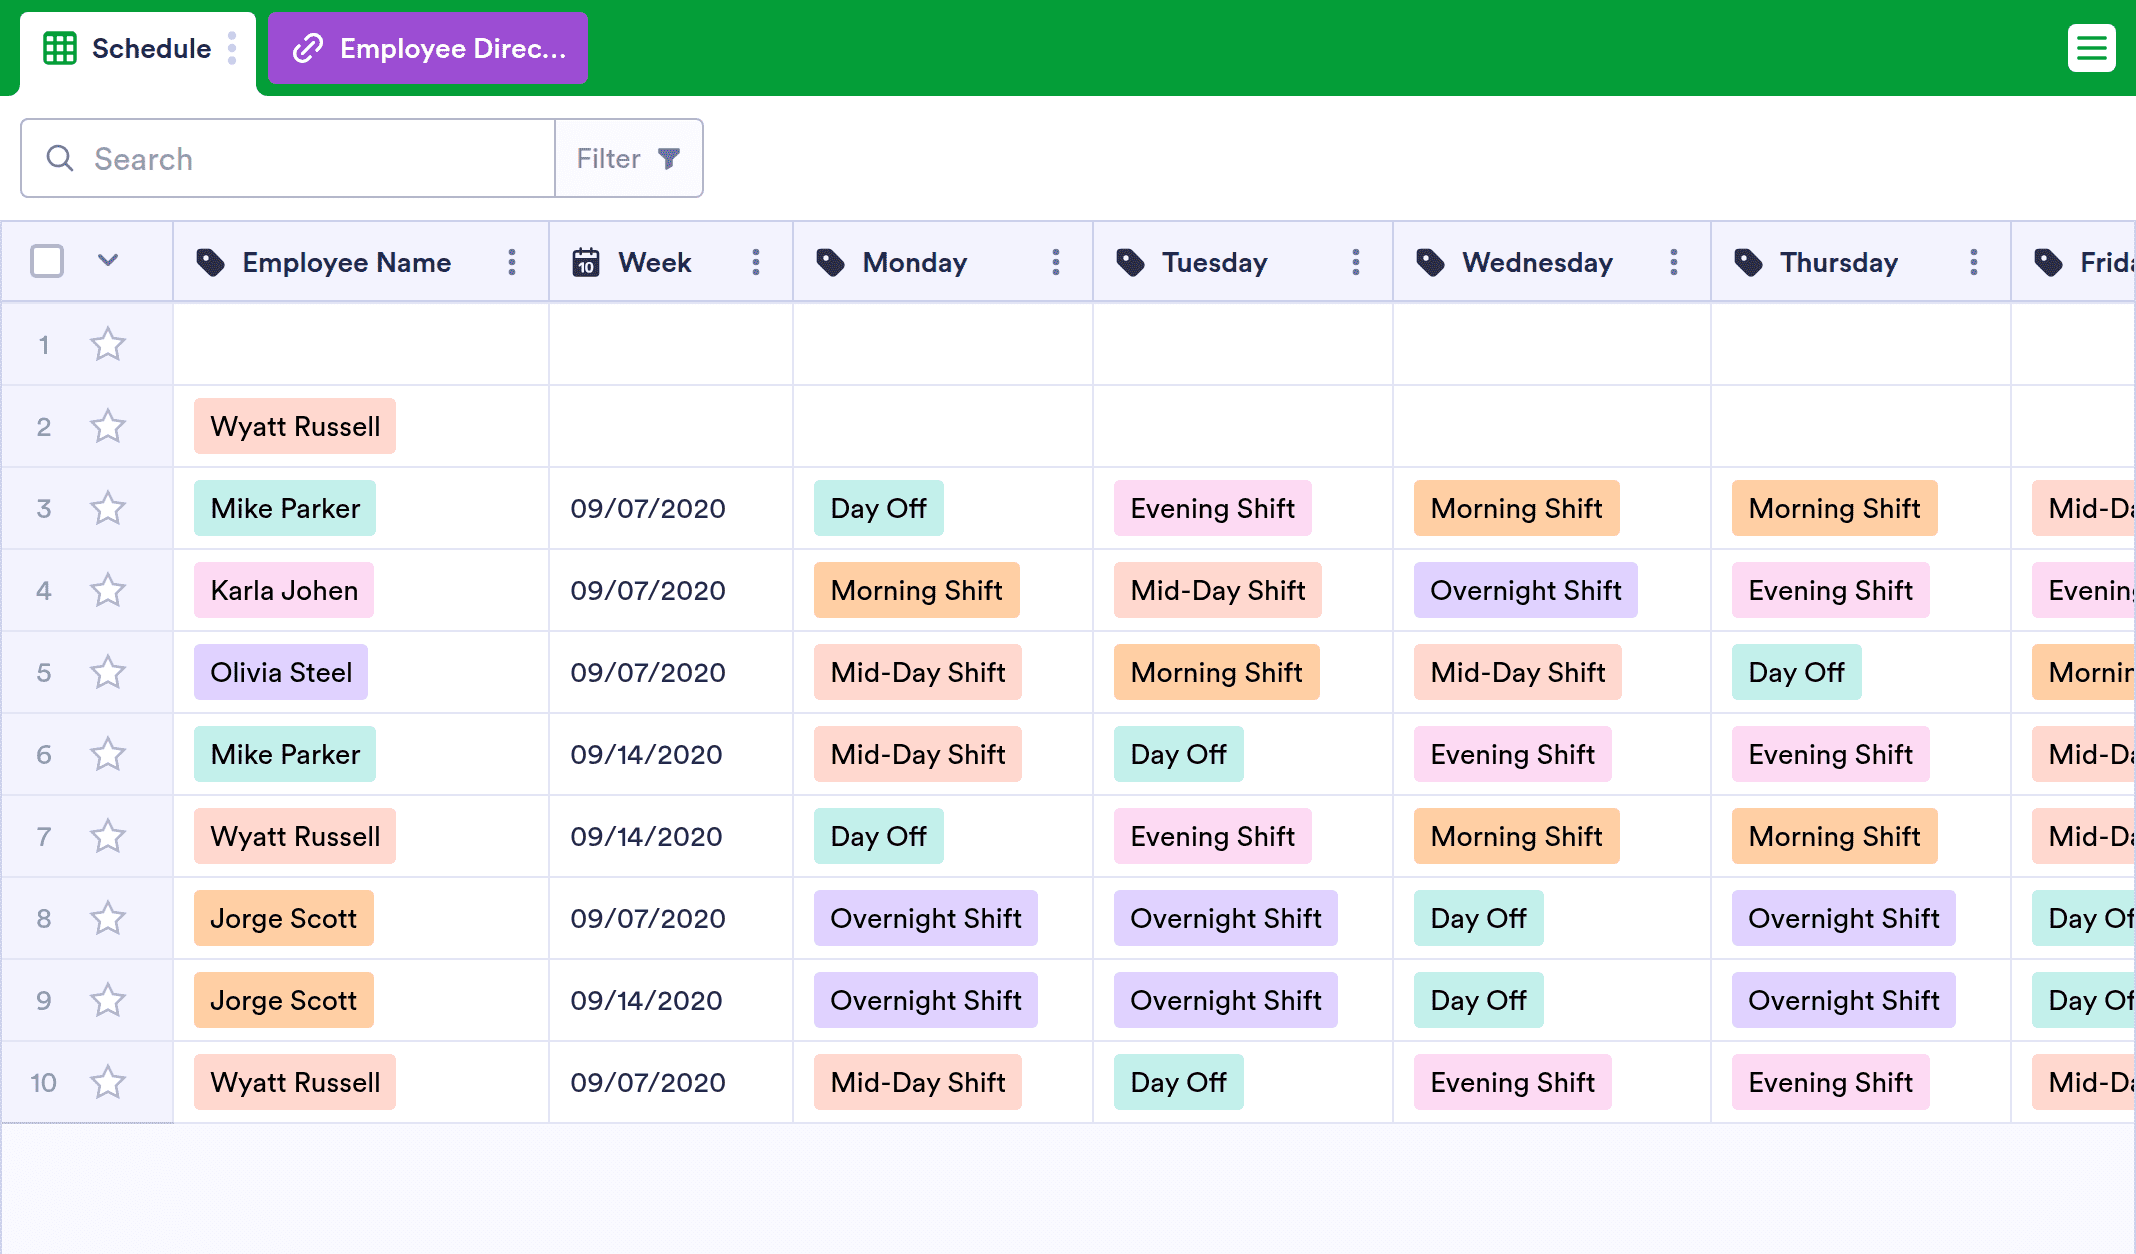
Task: Click the filter funnel icon
Action: 669,158
